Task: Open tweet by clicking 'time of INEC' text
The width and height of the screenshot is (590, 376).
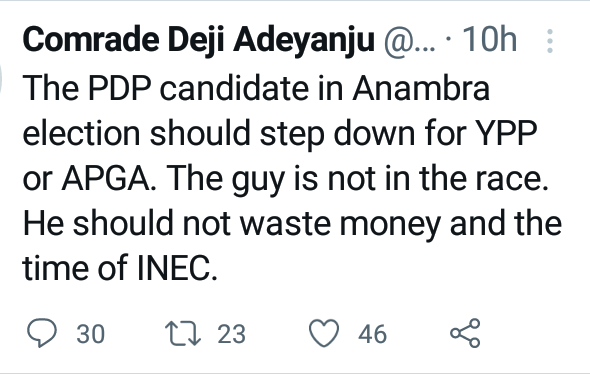Action: (120, 268)
